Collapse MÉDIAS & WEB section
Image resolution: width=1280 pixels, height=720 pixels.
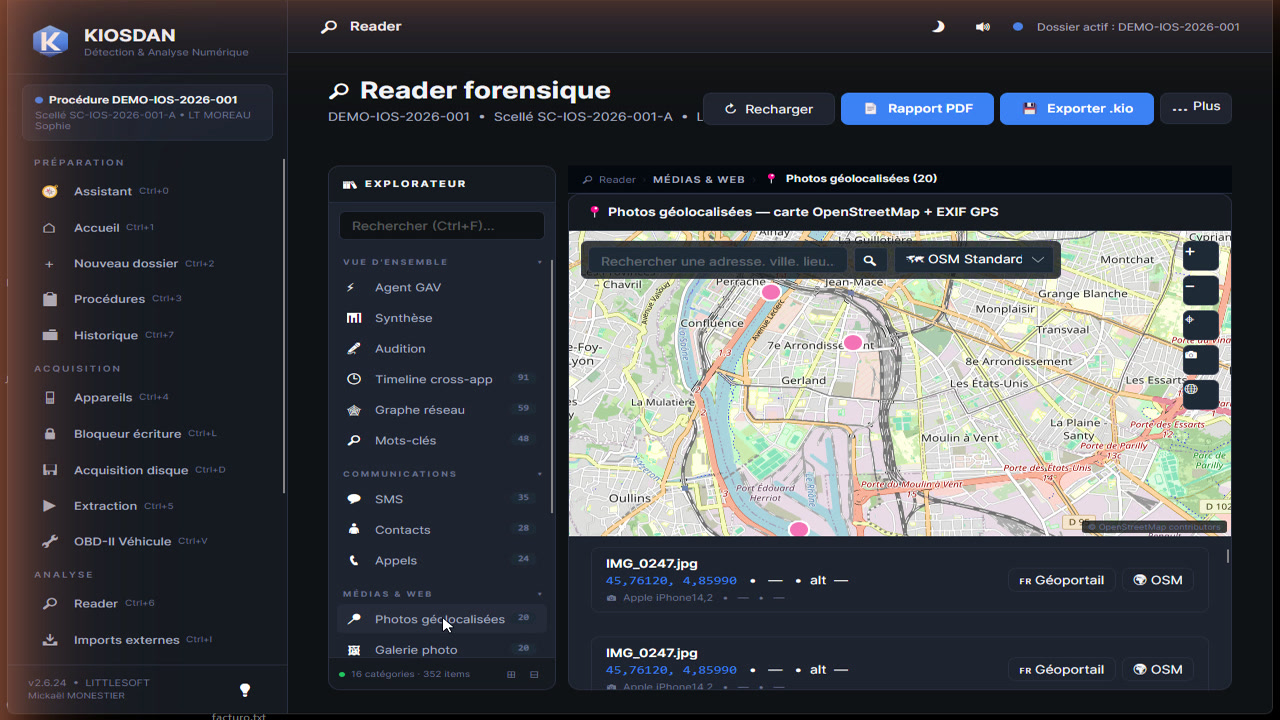pos(540,594)
